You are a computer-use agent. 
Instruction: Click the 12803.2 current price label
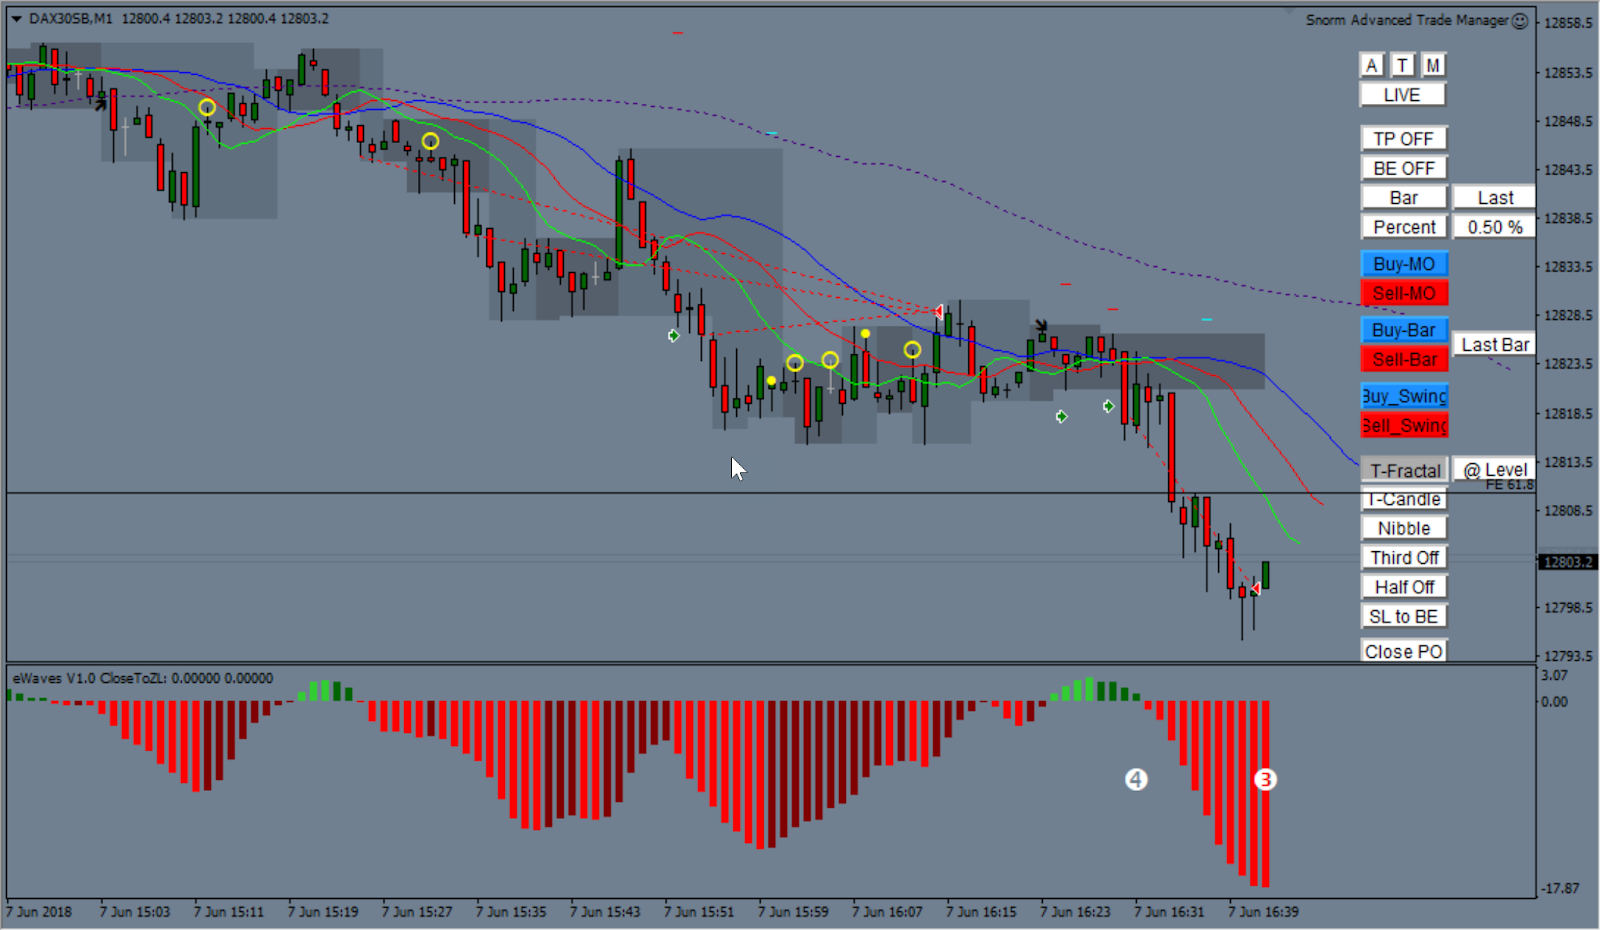tap(1568, 562)
